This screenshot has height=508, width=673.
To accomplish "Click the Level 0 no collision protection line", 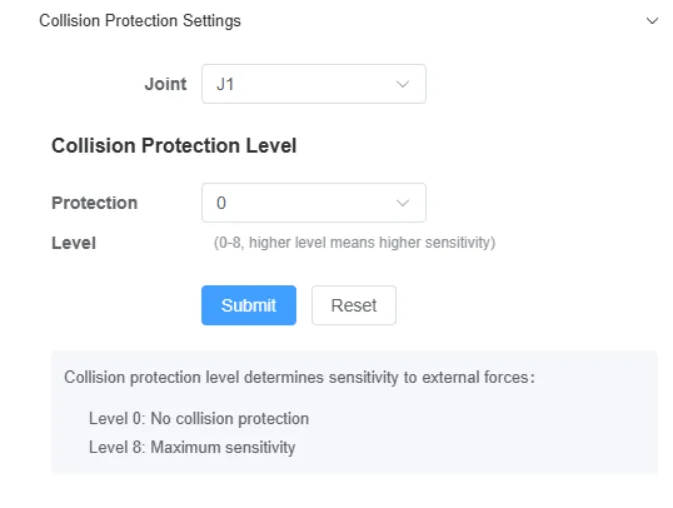I will (198, 418).
